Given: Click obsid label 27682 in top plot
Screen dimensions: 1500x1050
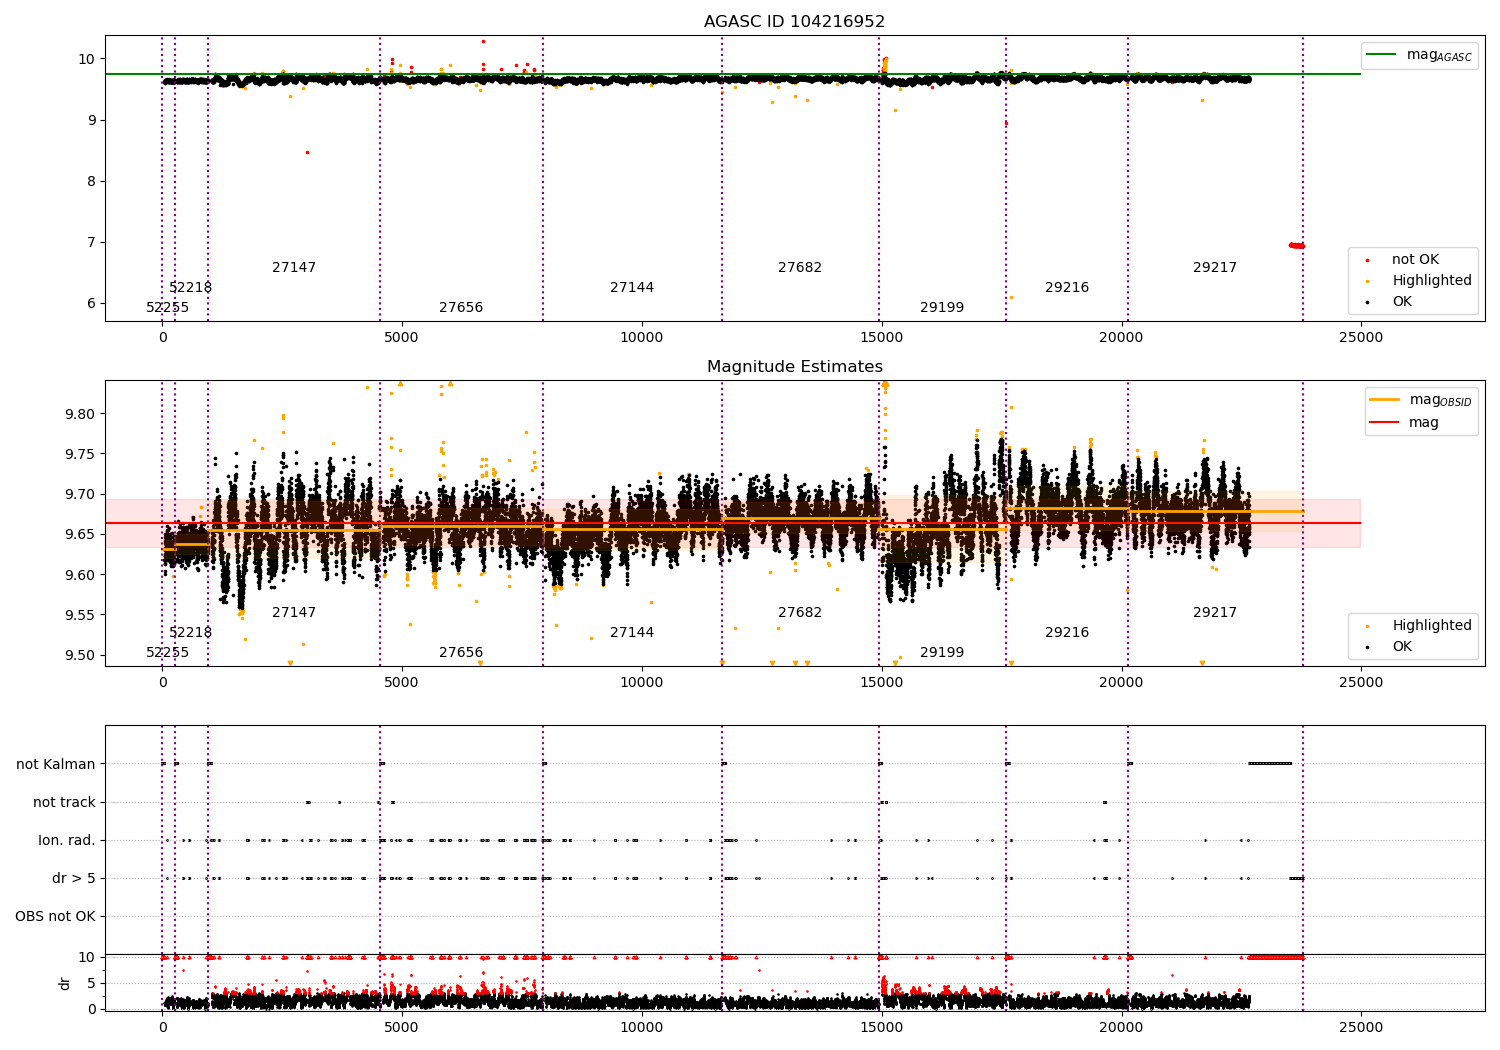Looking at the screenshot, I should point(800,268).
